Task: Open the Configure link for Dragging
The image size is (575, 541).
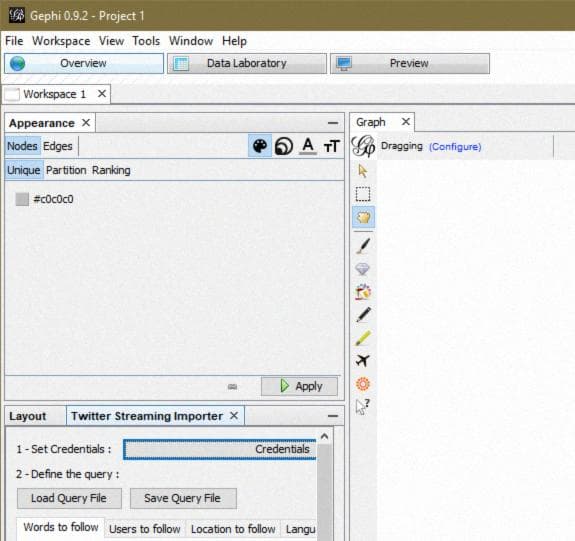Action: pos(455,147)
